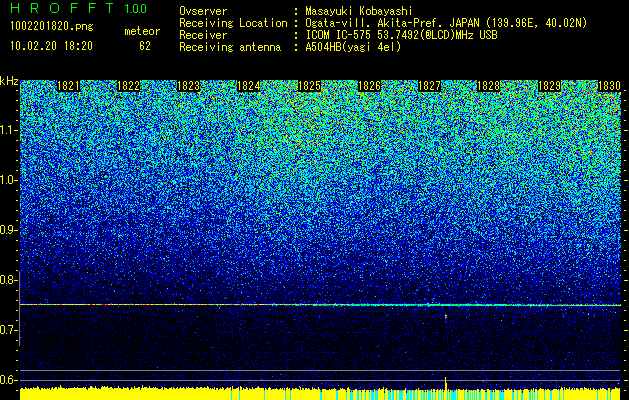Click the 1821 time marker
Viewport: 629px width, 400px height.
pos(68,86)
